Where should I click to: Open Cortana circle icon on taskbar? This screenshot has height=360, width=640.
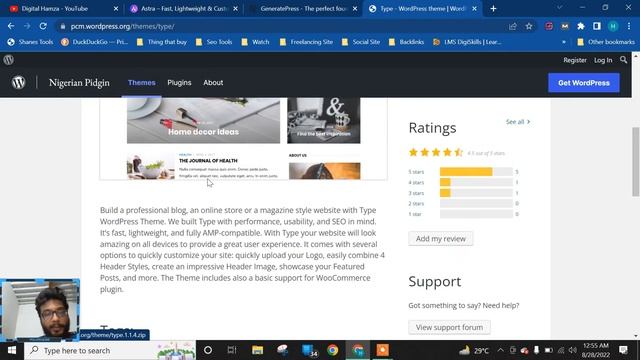(x=208, y=350)
